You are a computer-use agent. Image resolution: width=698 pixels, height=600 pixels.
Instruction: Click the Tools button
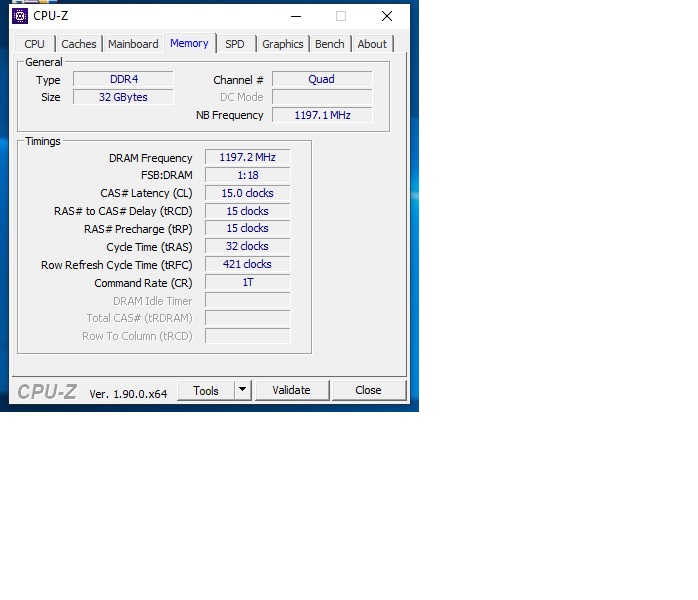coord(206,390)
